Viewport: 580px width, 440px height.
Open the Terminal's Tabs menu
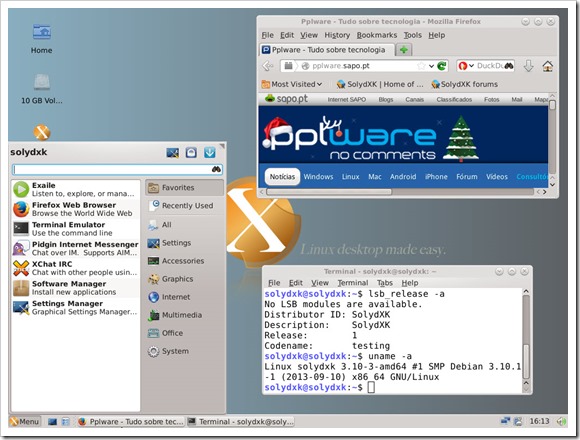click(x=385, y=283)
